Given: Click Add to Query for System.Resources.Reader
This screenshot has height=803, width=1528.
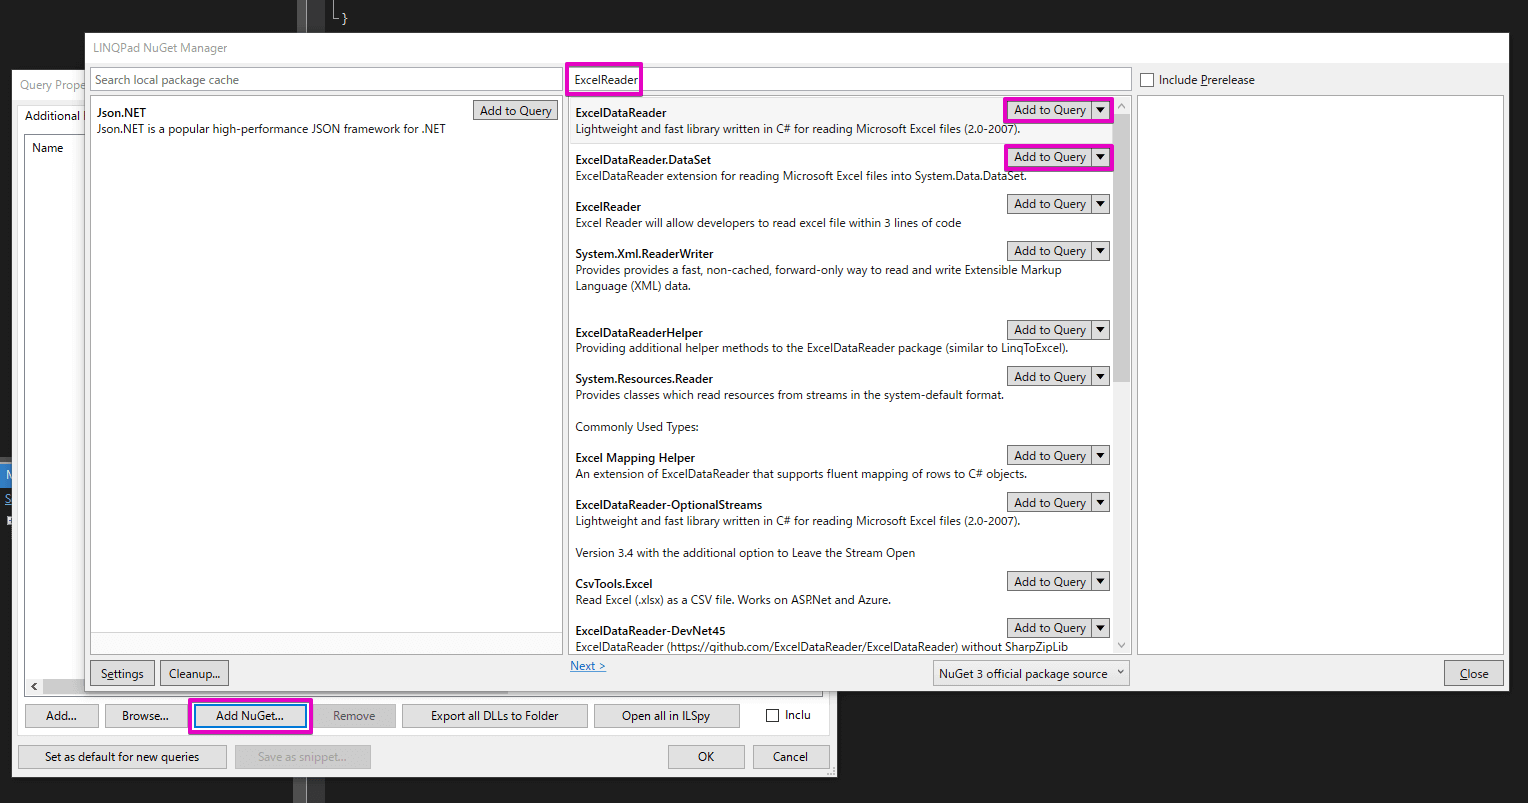Looking at the screenshot, I should pos(1049,377).
